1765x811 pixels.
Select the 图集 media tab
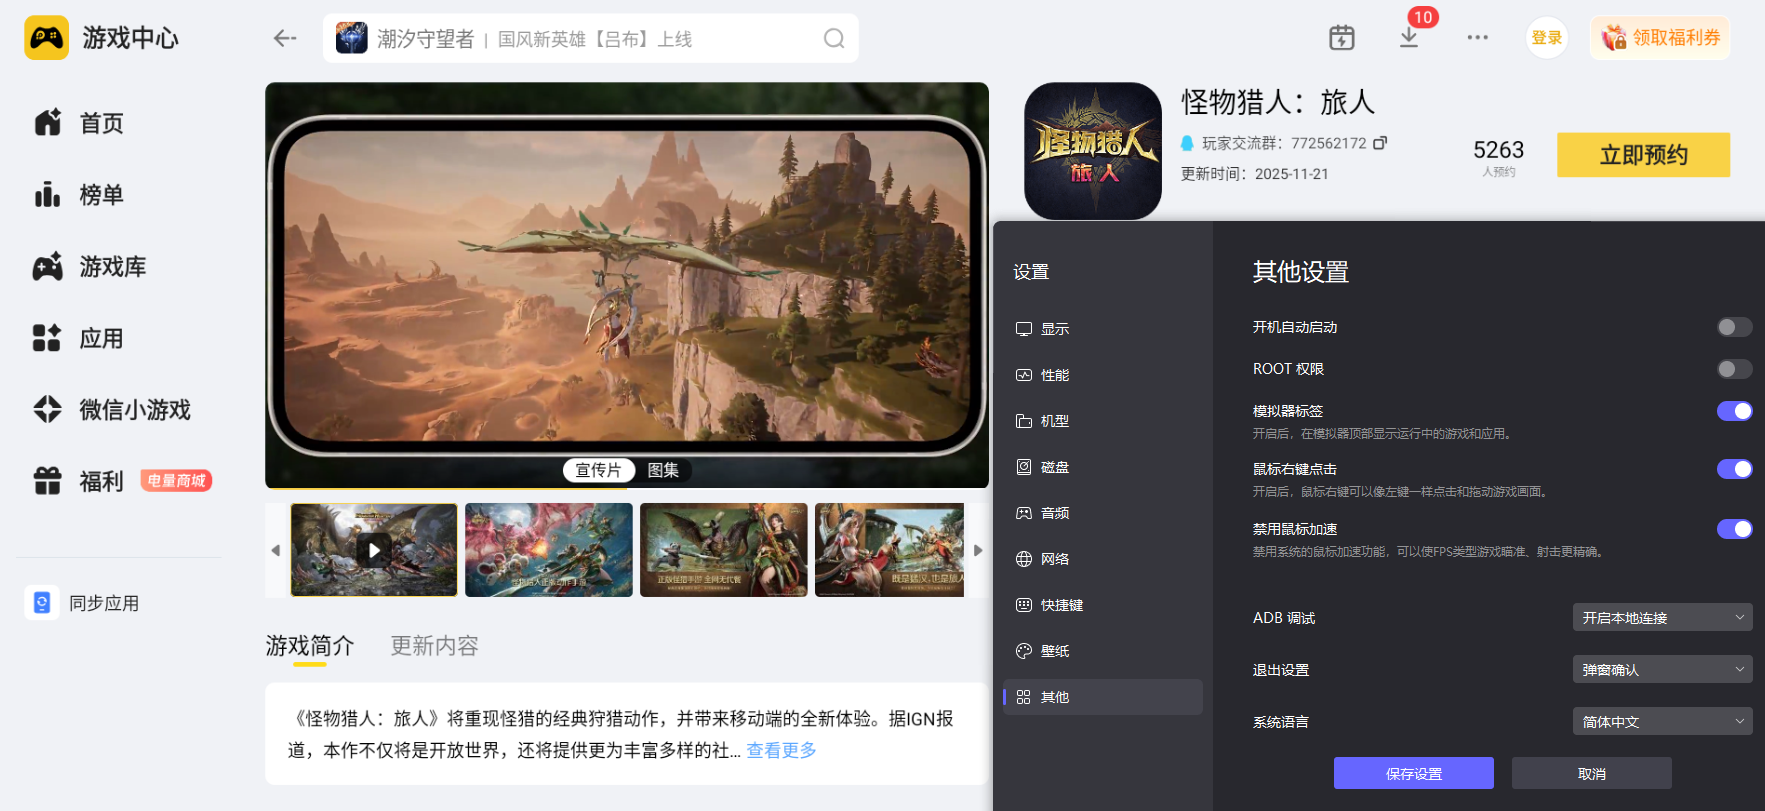[663, 470]
